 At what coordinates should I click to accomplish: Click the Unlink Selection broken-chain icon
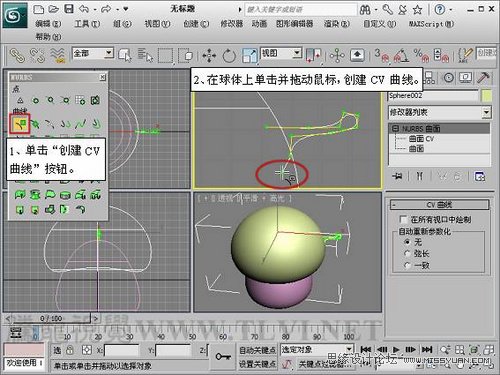37,55
